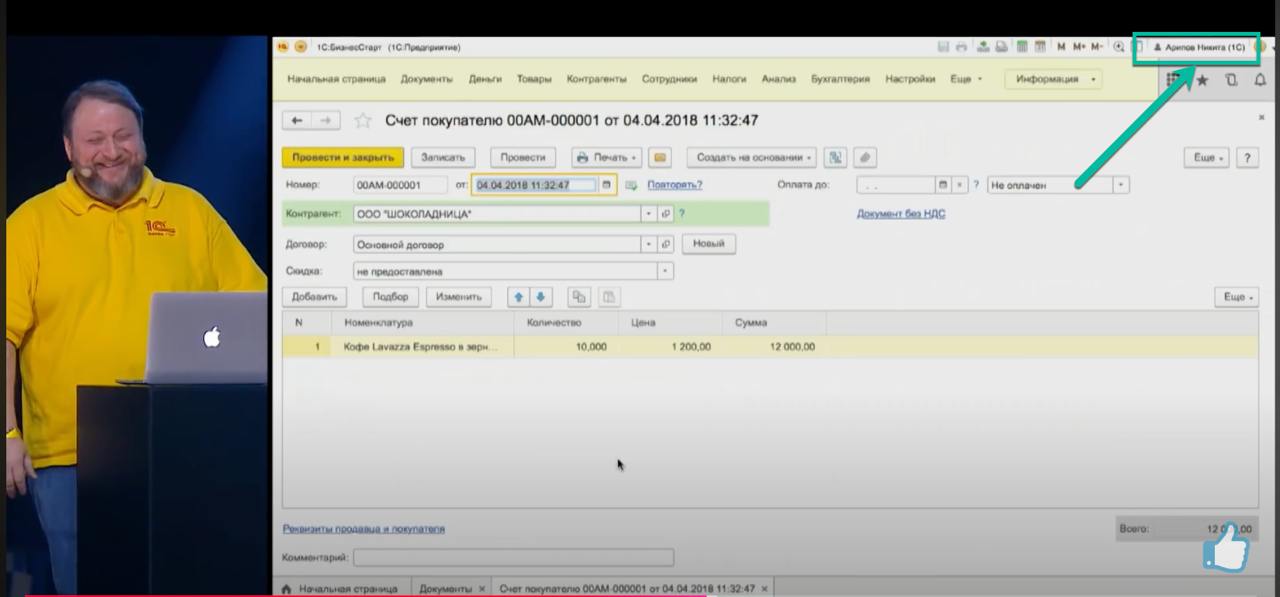Click home icon on Начальная страница tab

click(x=287, y=588)
